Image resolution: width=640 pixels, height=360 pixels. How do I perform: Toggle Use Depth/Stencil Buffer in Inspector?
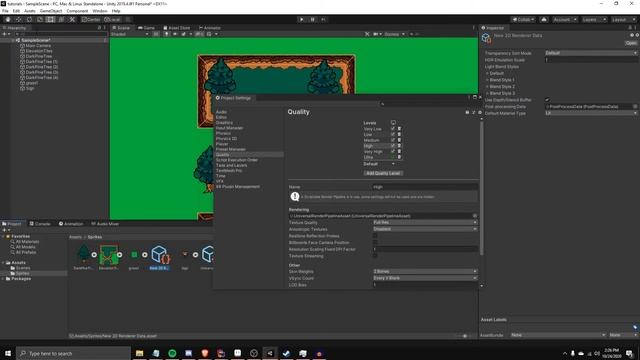pyautogui.click(x=547, y=100)
